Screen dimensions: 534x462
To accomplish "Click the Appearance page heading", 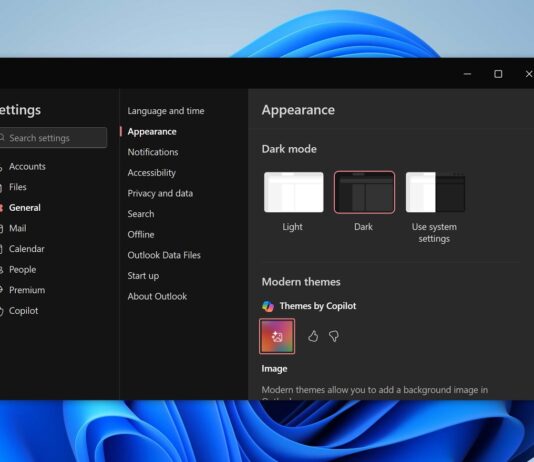I will click(x=298, y=110).
